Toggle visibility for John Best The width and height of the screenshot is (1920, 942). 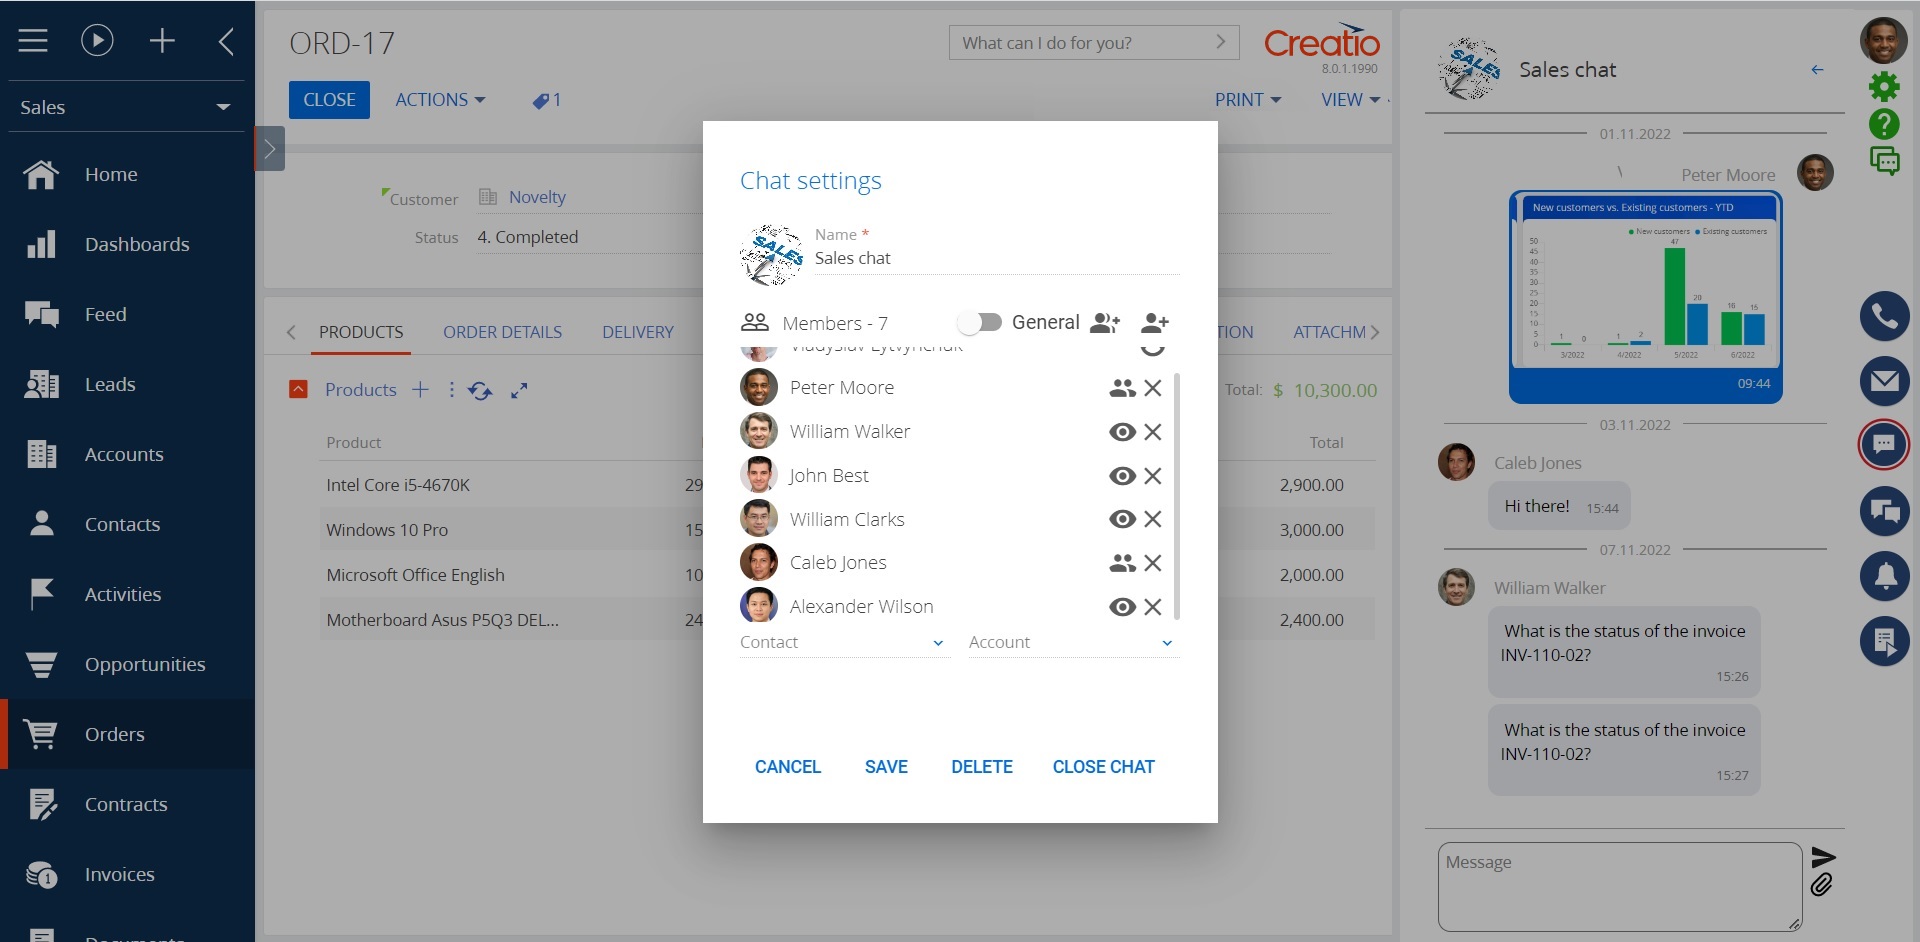(1122, 476)
